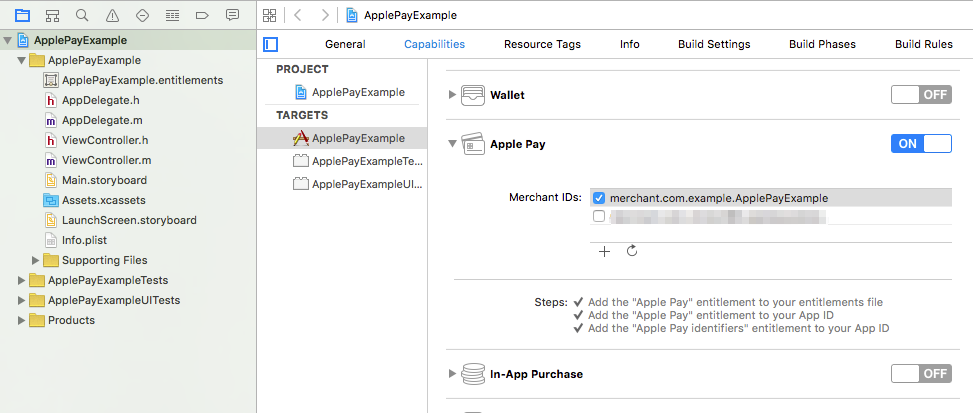Go back with the left chevron
Screen dimensions: 973x413
pyautogui.click(x=297, y=15)
